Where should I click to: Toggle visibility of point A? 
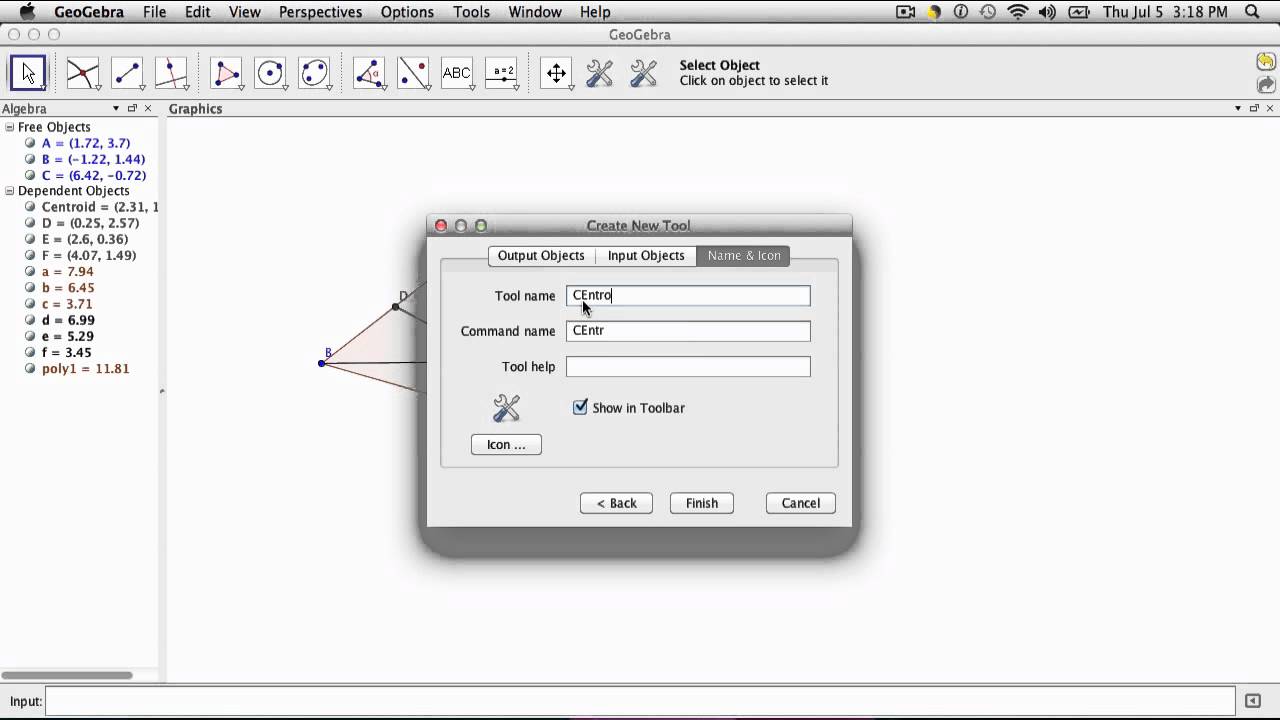(x=30, y=143)
